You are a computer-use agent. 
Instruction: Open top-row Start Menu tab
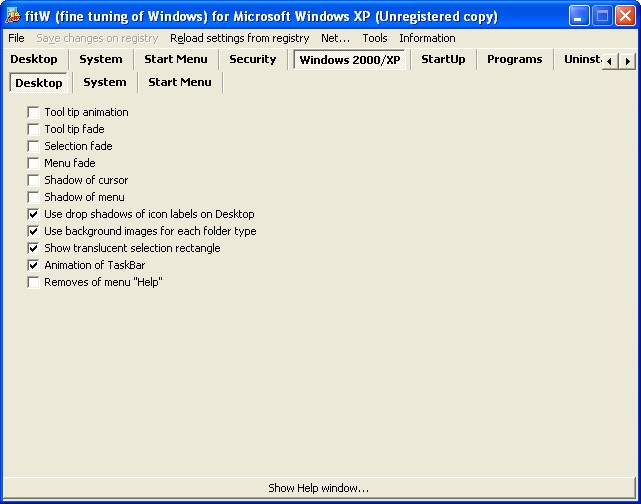176,59
